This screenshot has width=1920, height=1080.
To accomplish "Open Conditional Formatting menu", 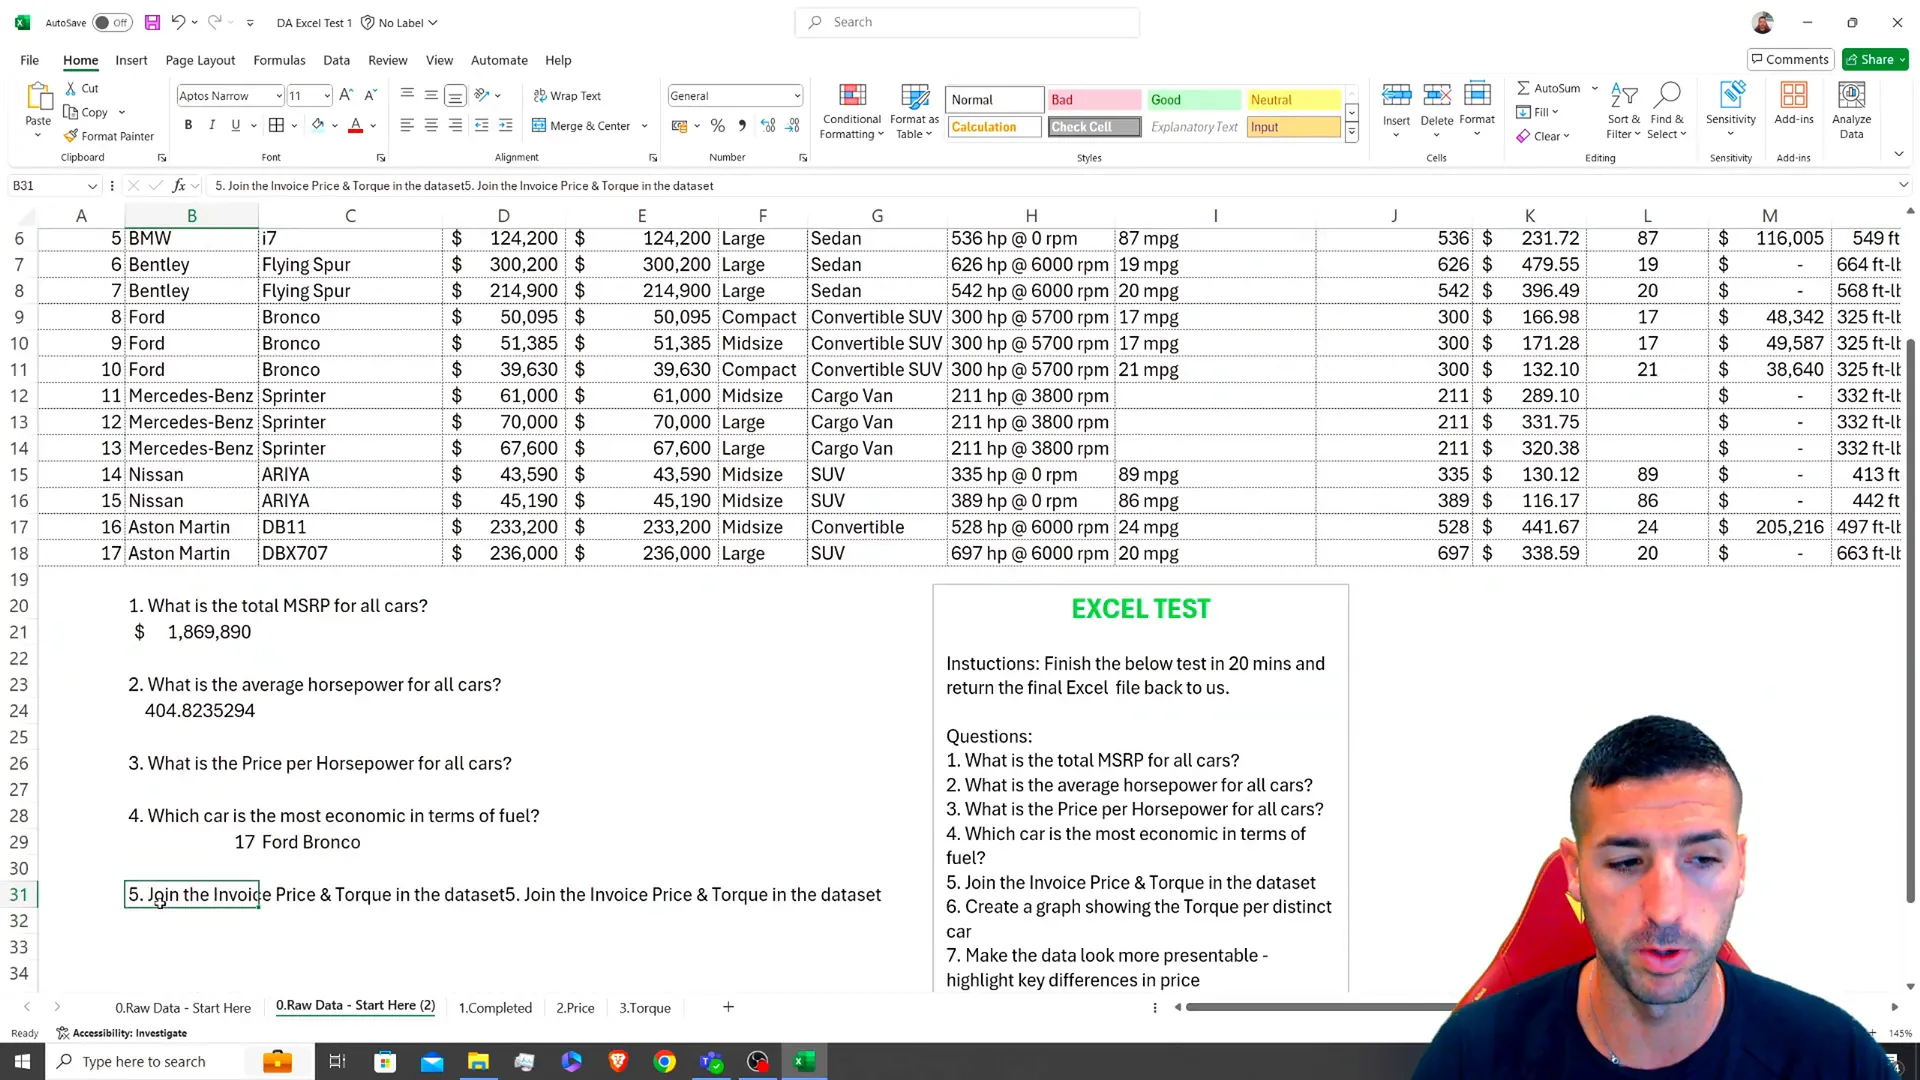I will coord(852,111).
